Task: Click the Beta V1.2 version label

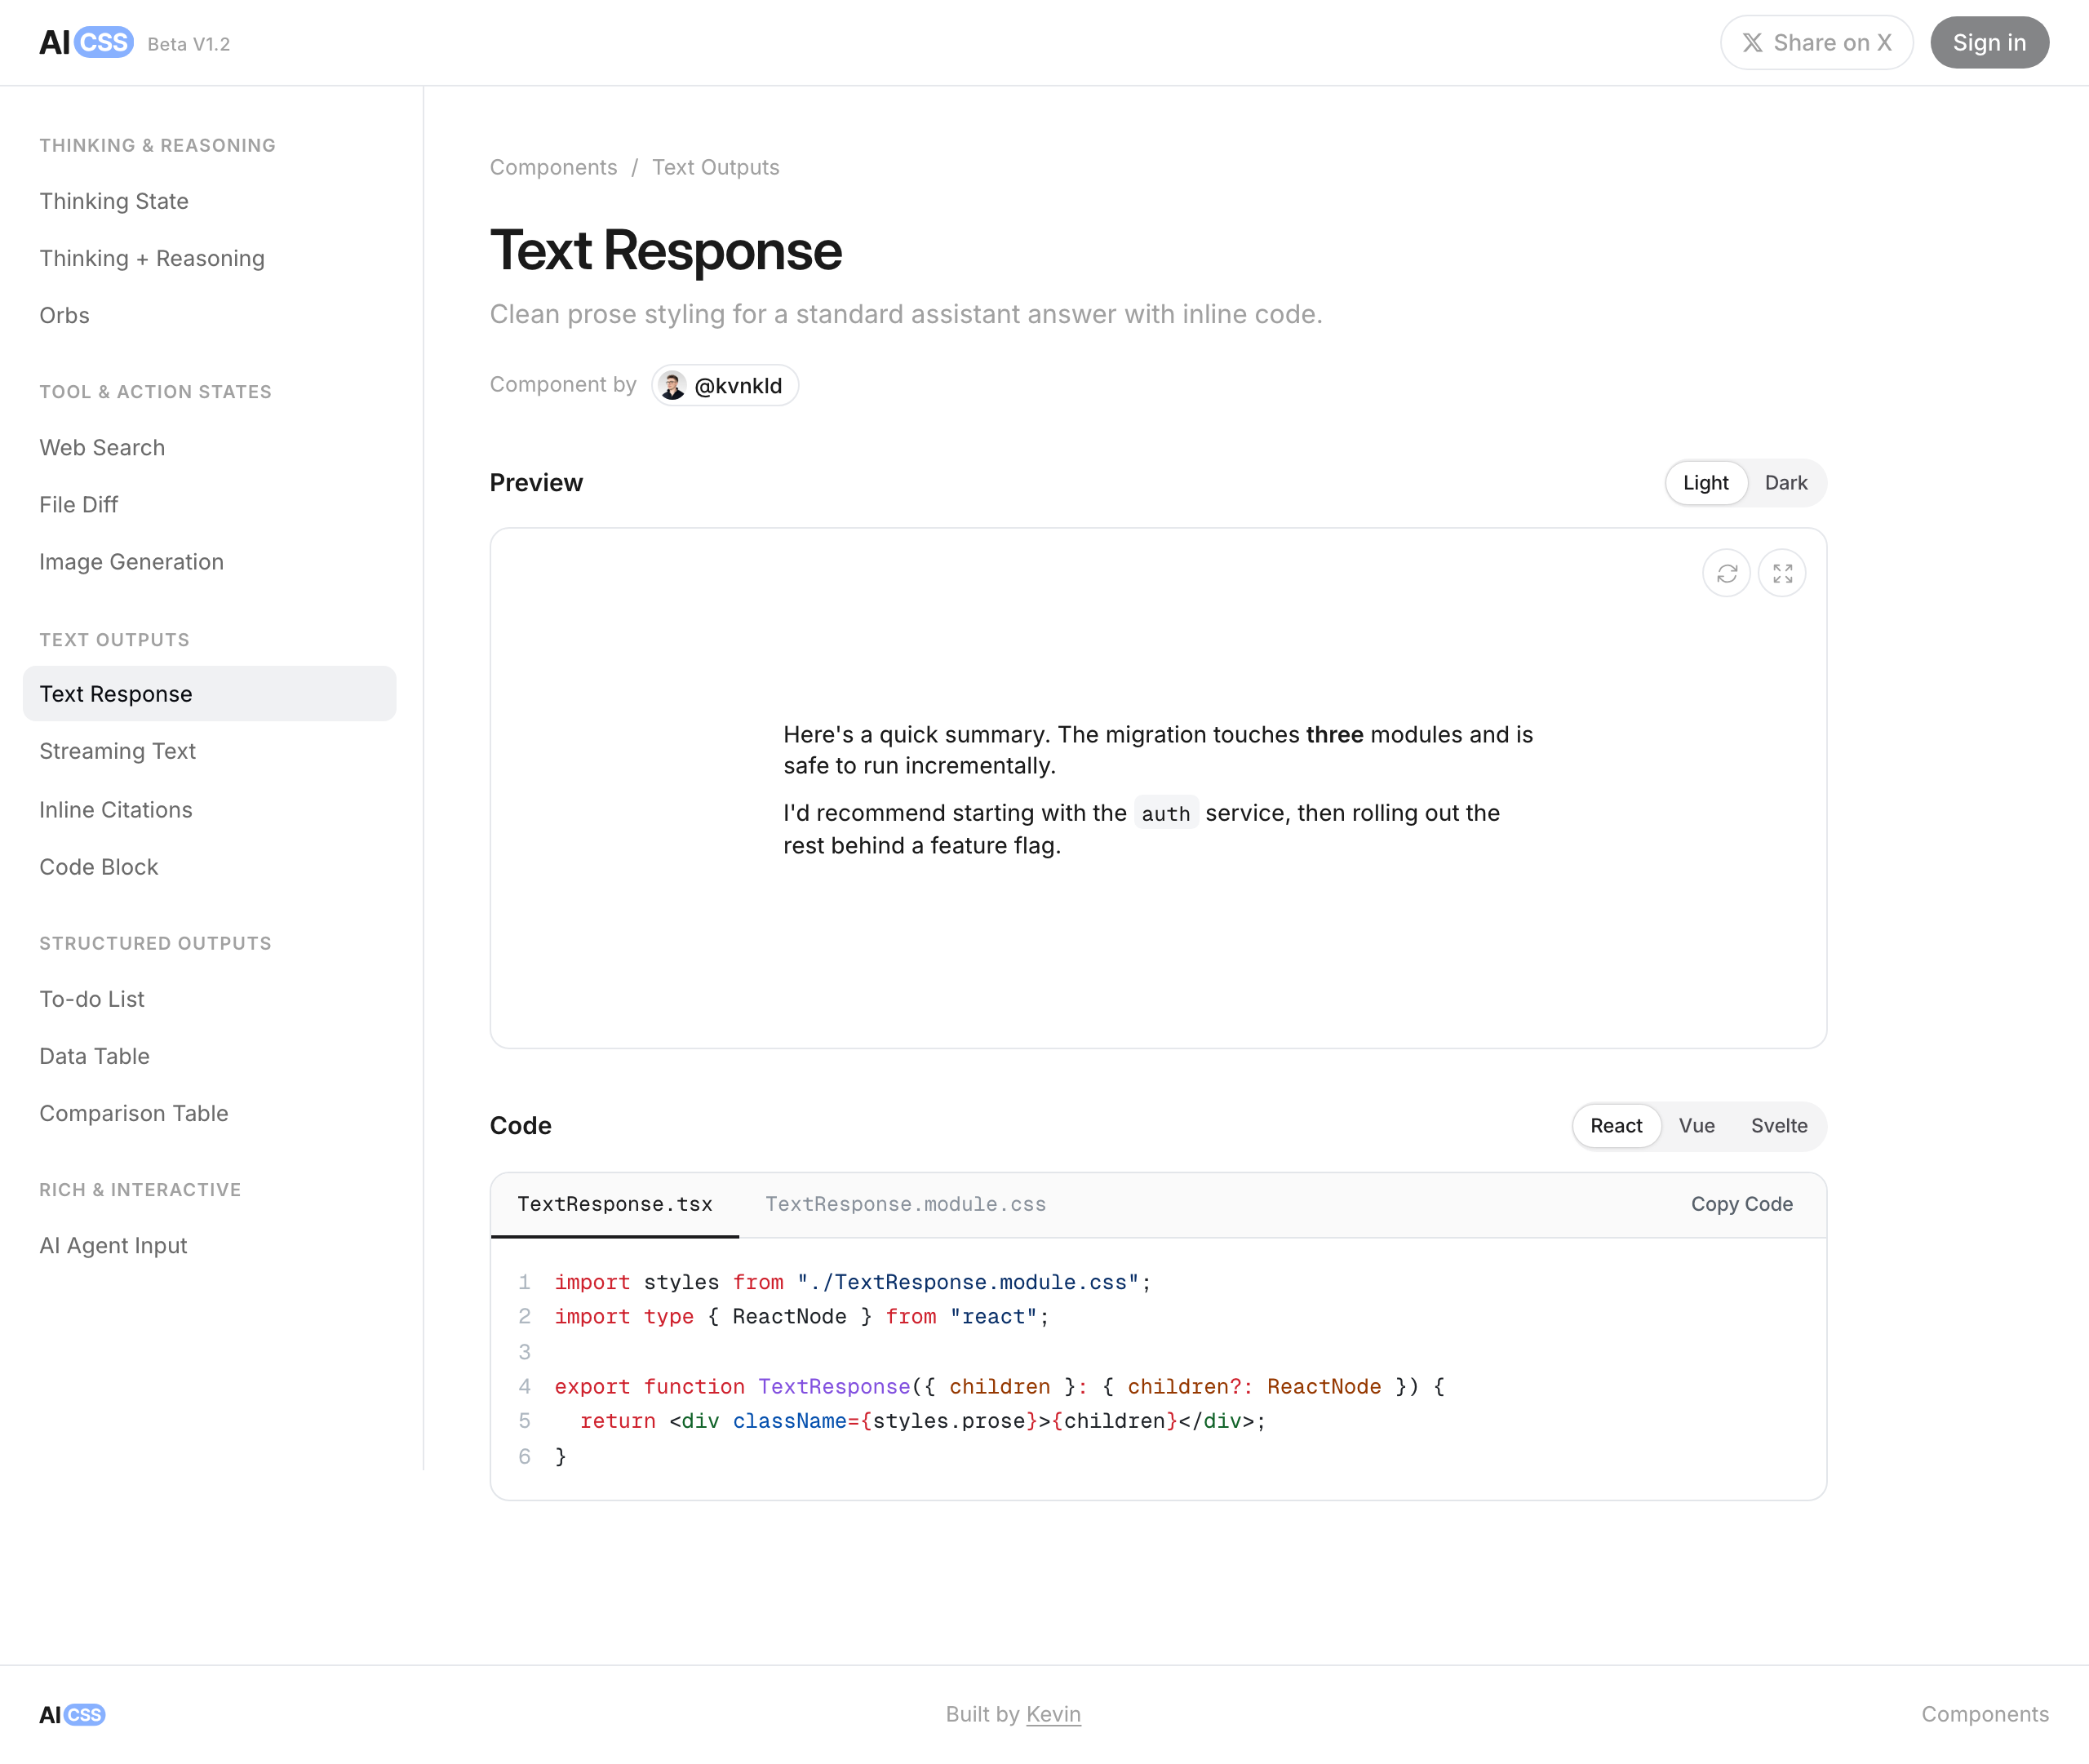Action: pos(188,44)
